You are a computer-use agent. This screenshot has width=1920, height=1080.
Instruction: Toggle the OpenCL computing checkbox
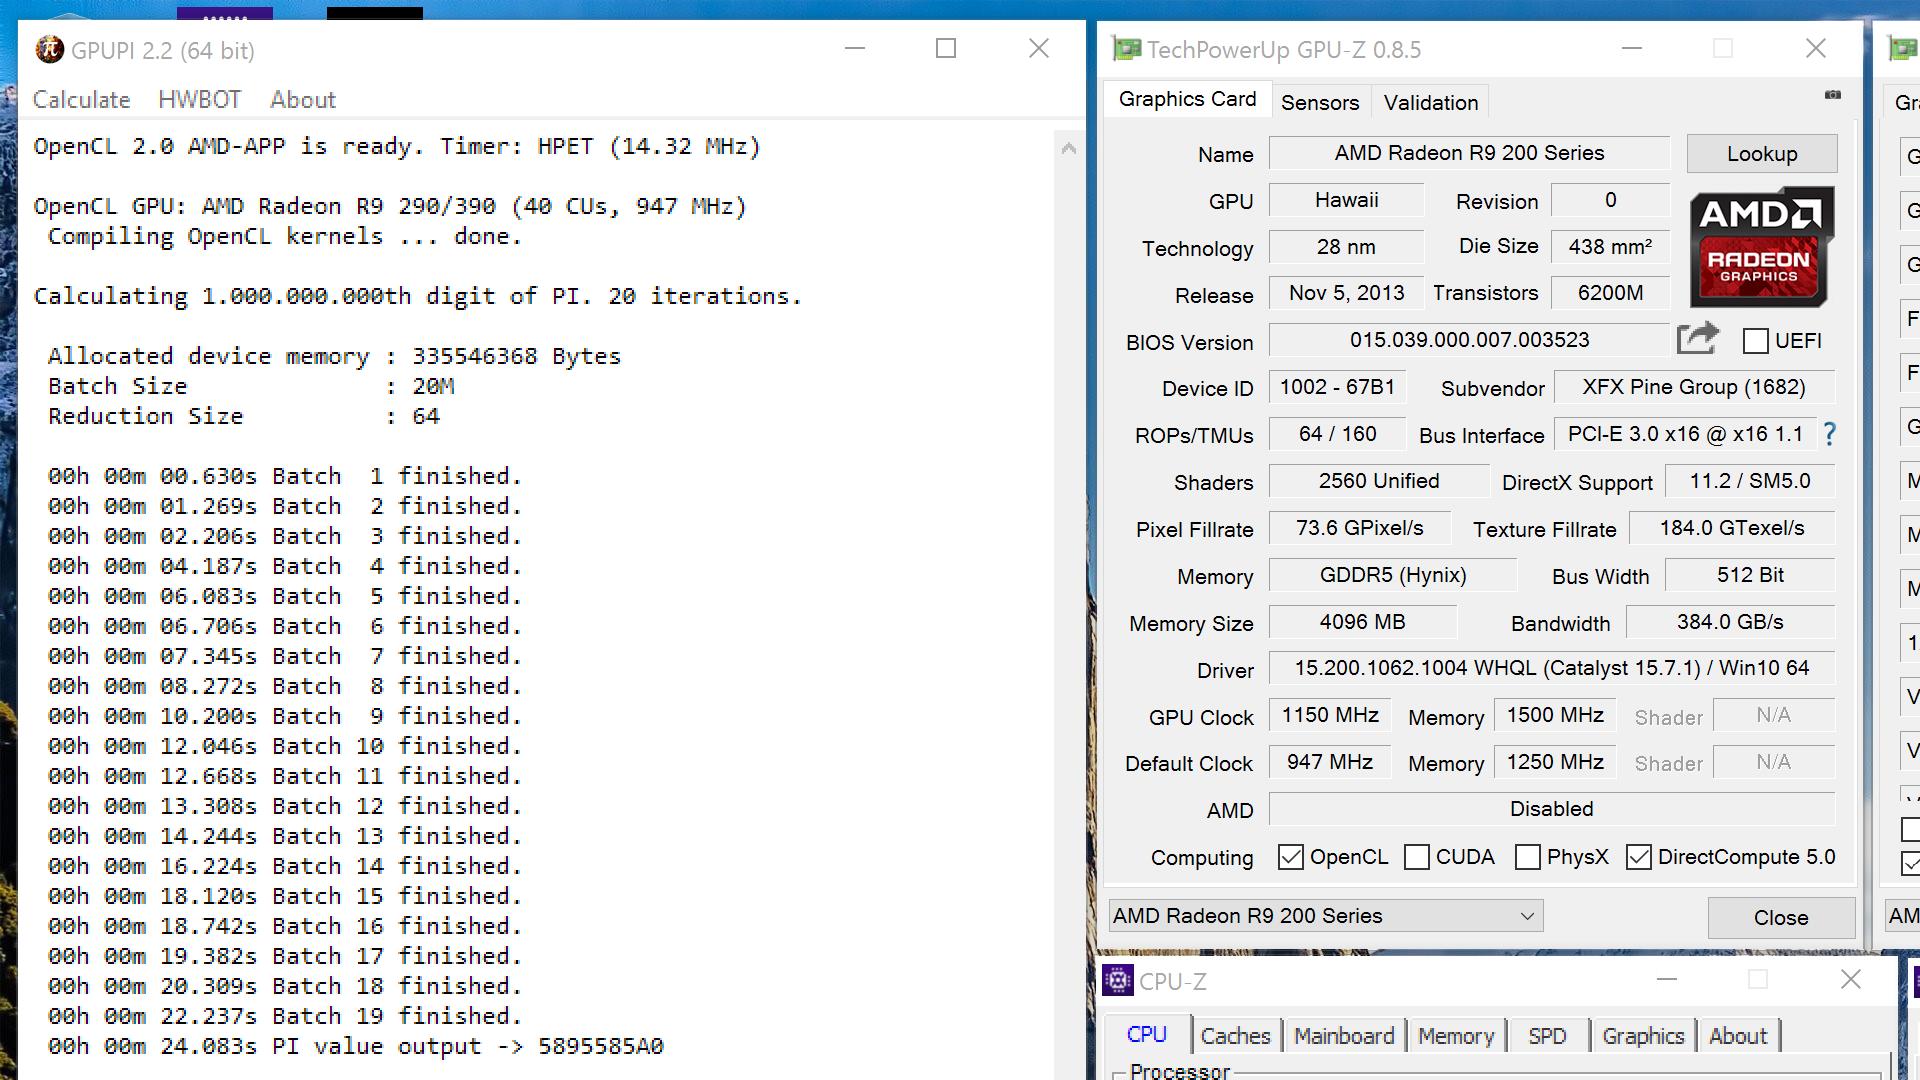(1290, 857)
